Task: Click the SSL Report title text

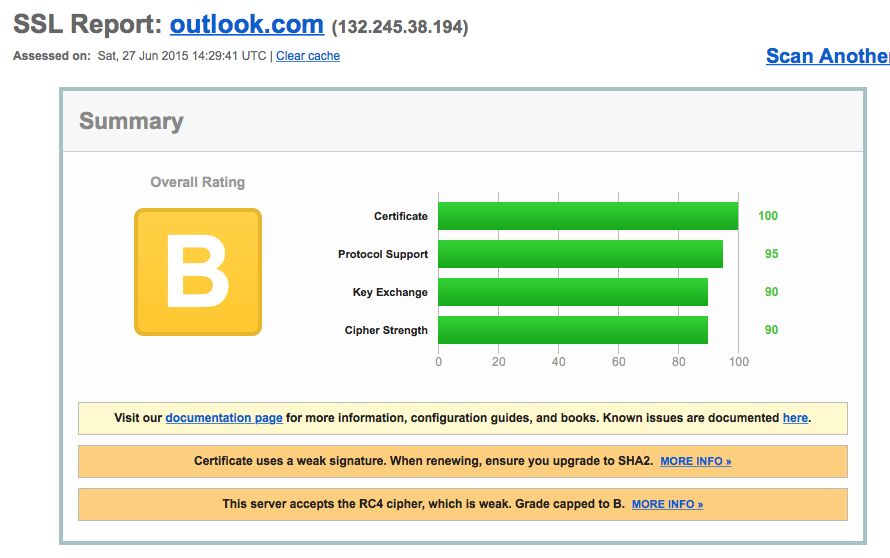Action: point(87,24)
